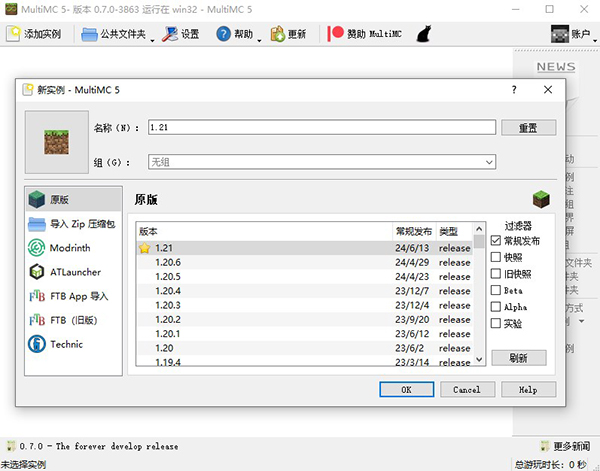
Task: Select ATLauncher source in sidebar
Action: coord(75,271)
